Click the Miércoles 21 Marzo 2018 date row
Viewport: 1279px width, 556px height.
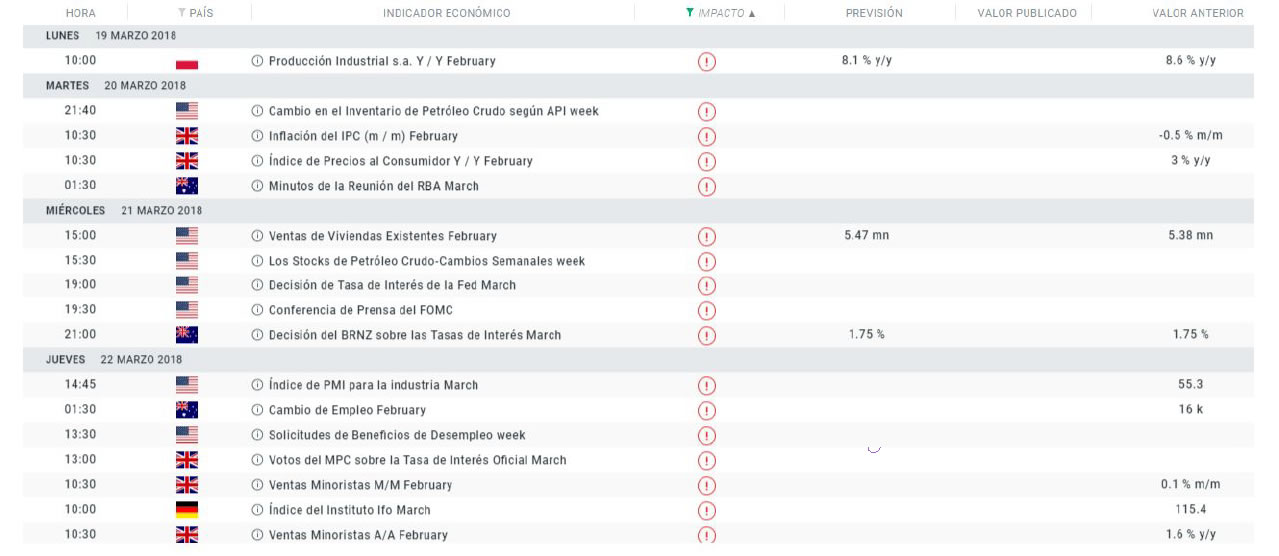(124, 211)
